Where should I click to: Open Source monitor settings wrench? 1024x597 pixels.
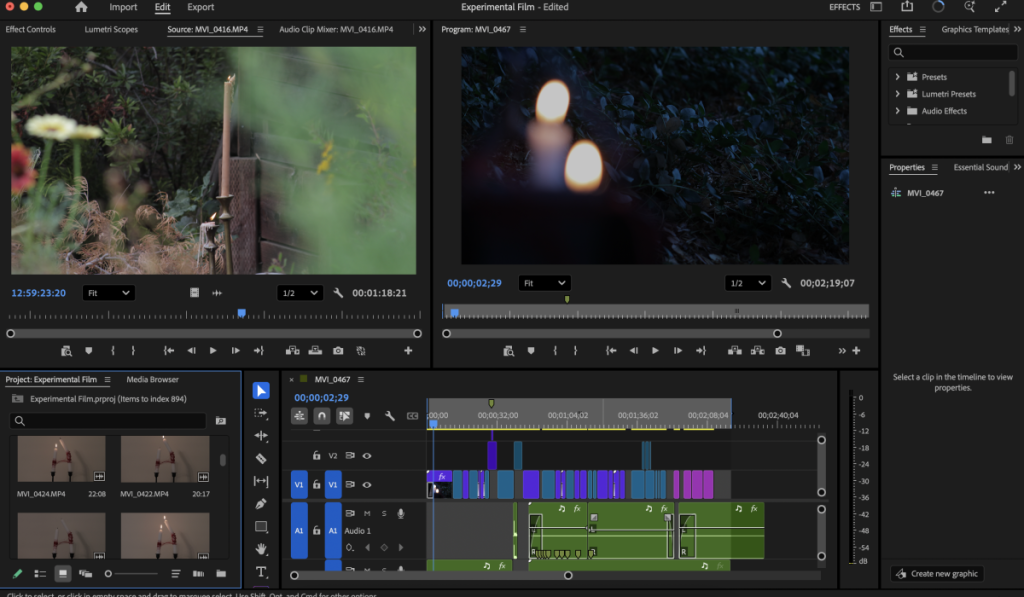point(338,293)
